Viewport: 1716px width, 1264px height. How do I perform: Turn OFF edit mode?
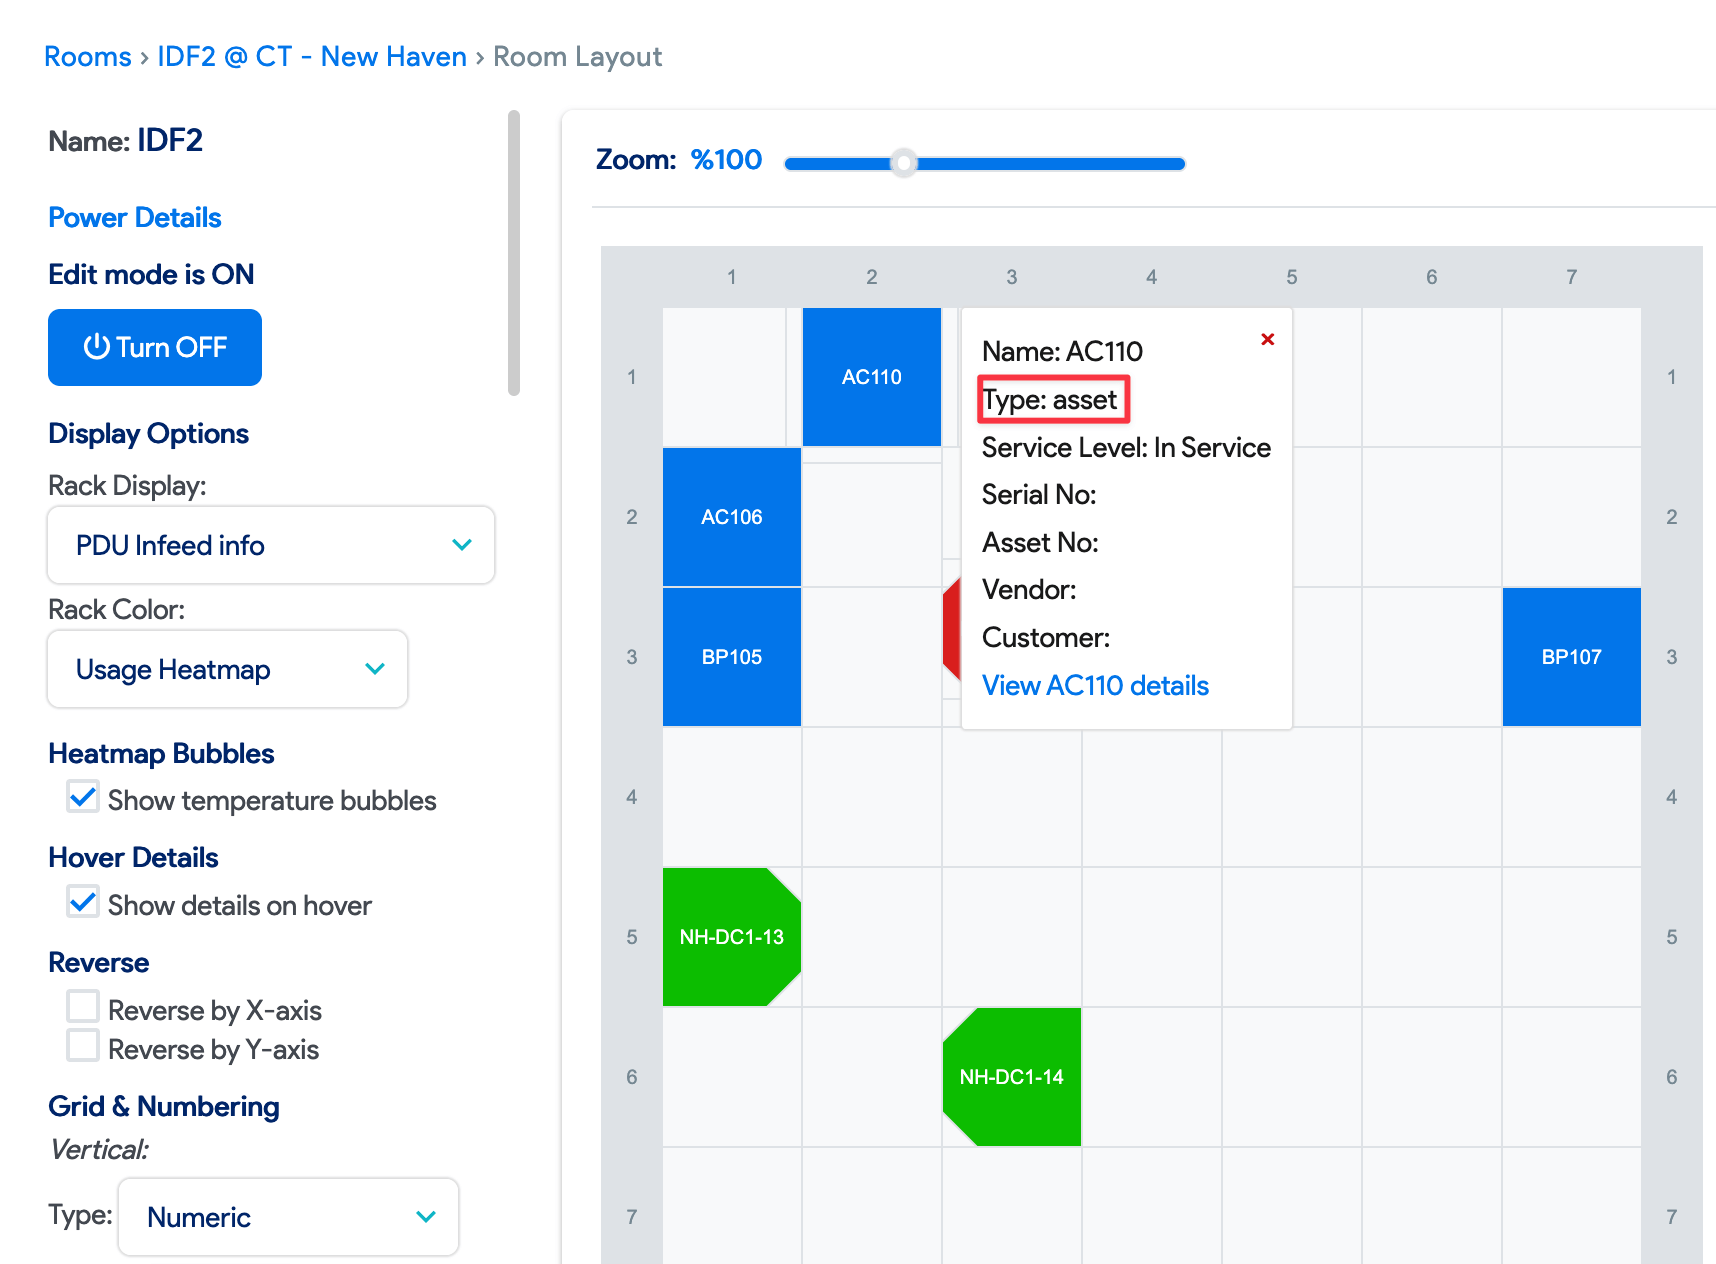coord(155,347)
